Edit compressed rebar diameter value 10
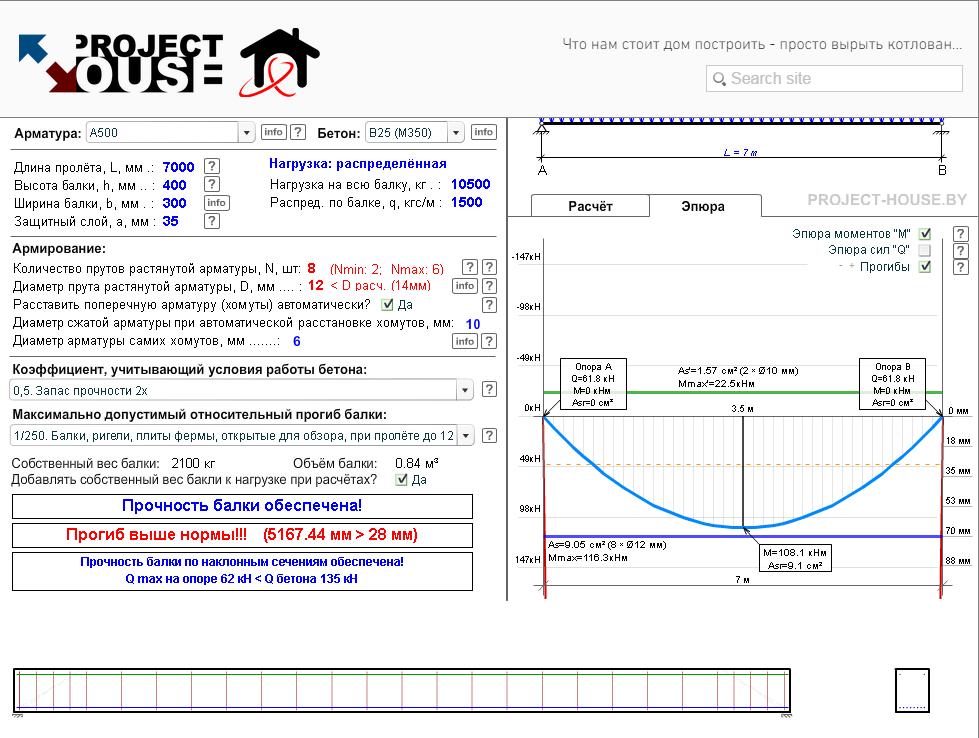 (x=473, y=323)
